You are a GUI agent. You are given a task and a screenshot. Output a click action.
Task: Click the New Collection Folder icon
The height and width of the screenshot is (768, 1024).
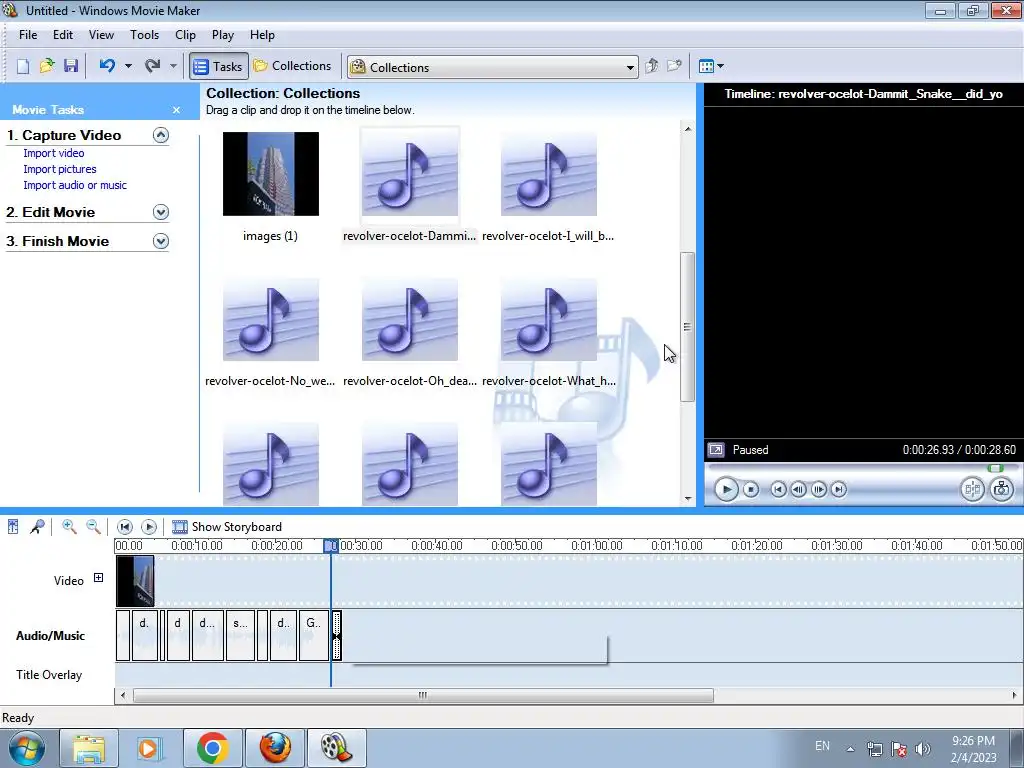coord(674,66)
